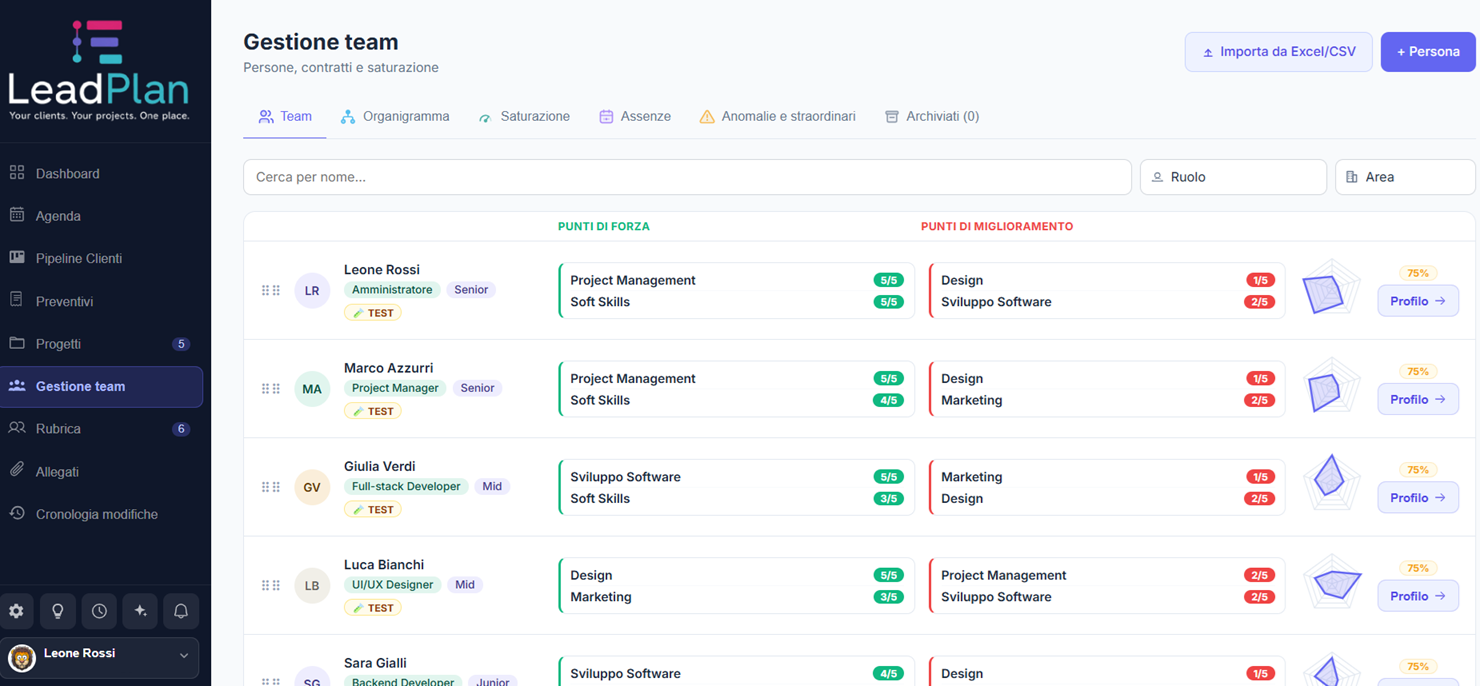
Task: Click the lightbulb ideas icon
Action: click(x=58, y=611)
